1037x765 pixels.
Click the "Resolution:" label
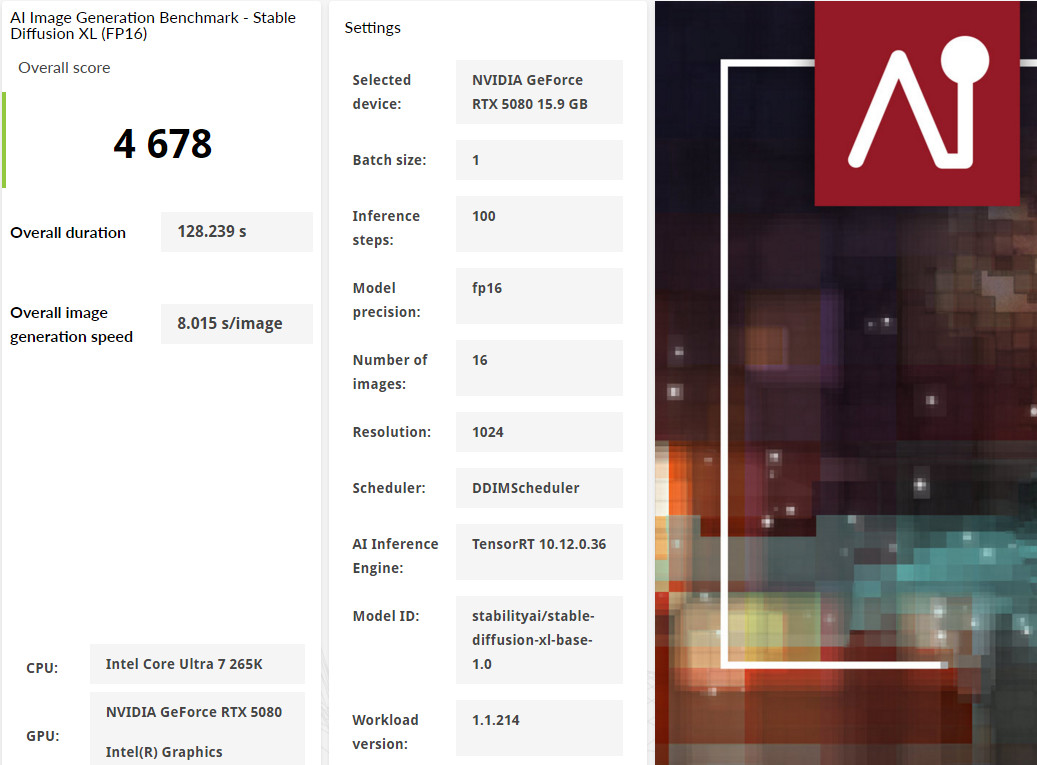point(392,432)
